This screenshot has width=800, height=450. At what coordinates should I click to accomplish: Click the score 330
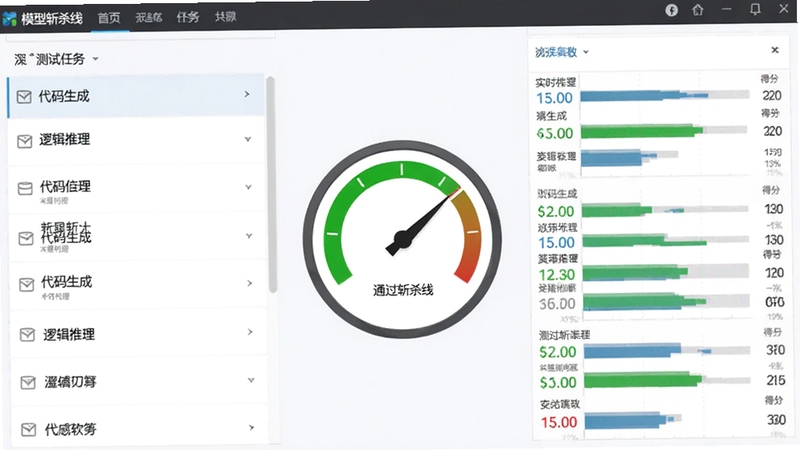[776, 420]
